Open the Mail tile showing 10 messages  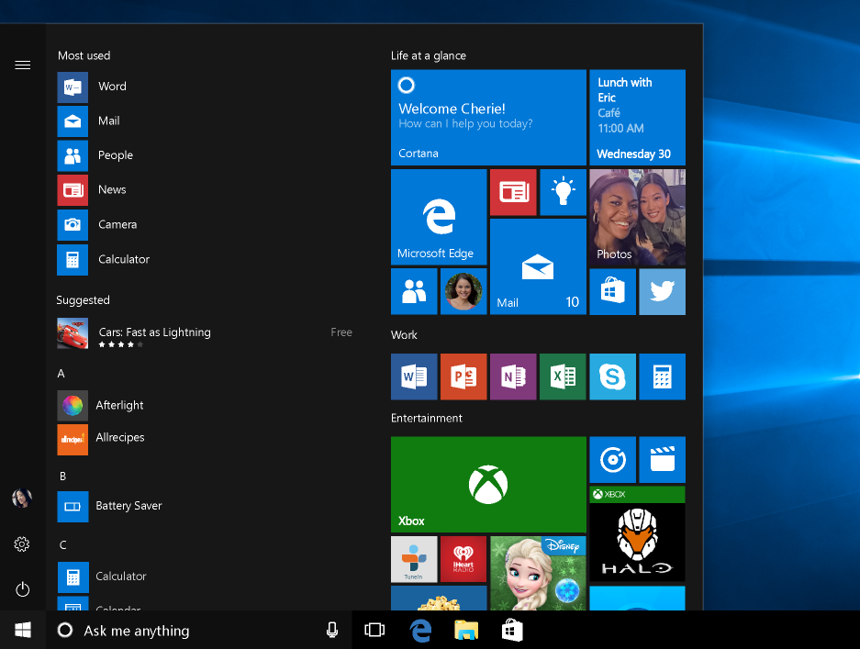(x=538, y=267)
